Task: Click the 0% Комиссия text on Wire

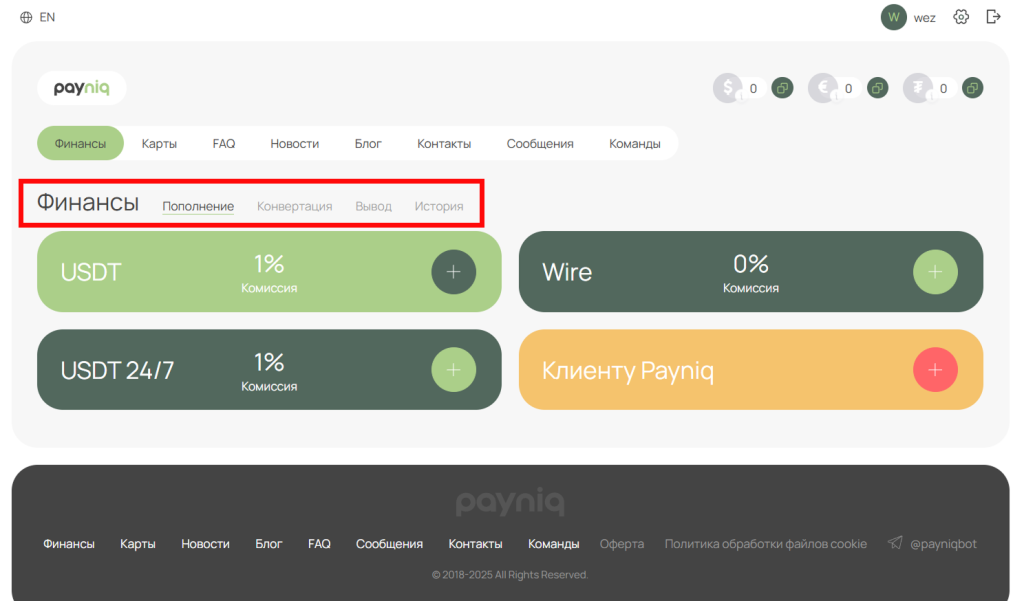Action: tap(750, 273)
